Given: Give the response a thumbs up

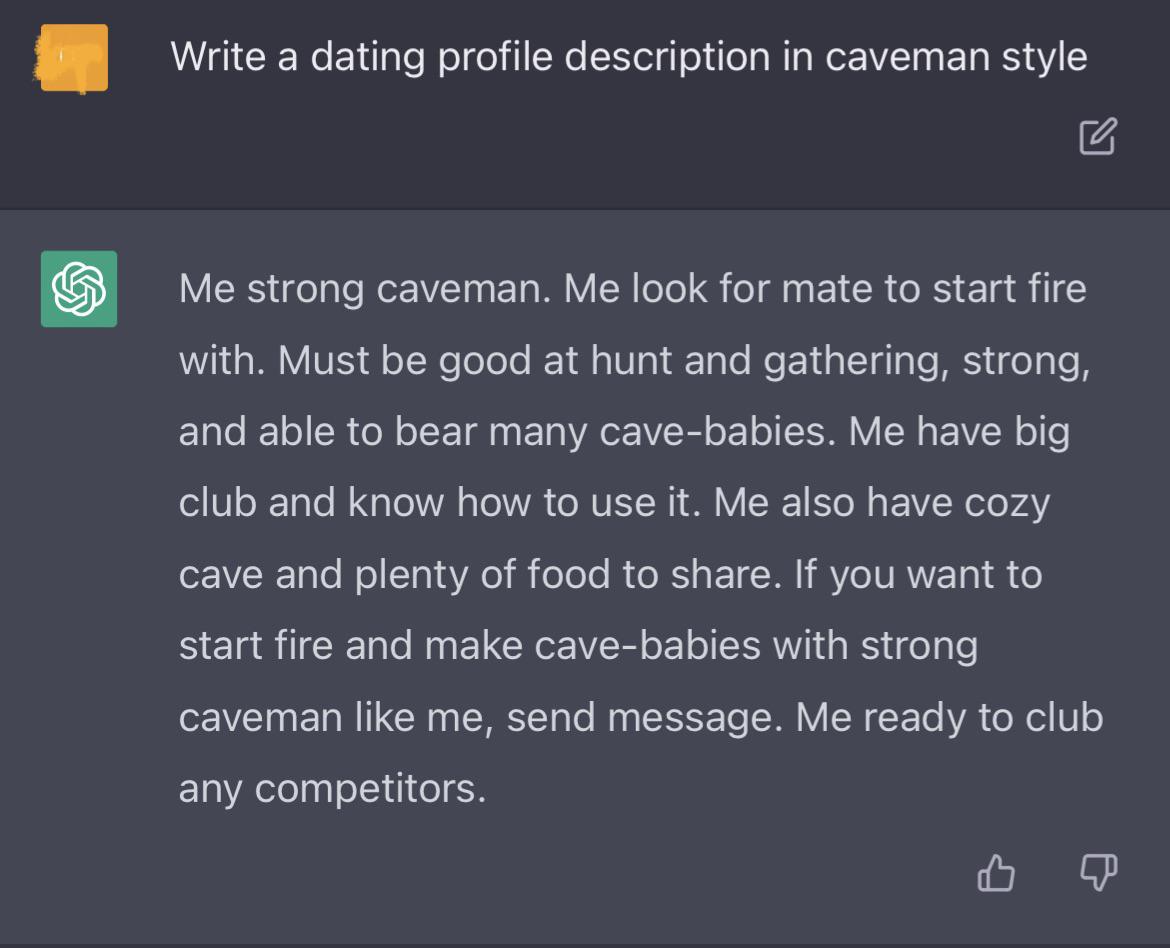Looking at the screenshot, I should click(995, 874).
